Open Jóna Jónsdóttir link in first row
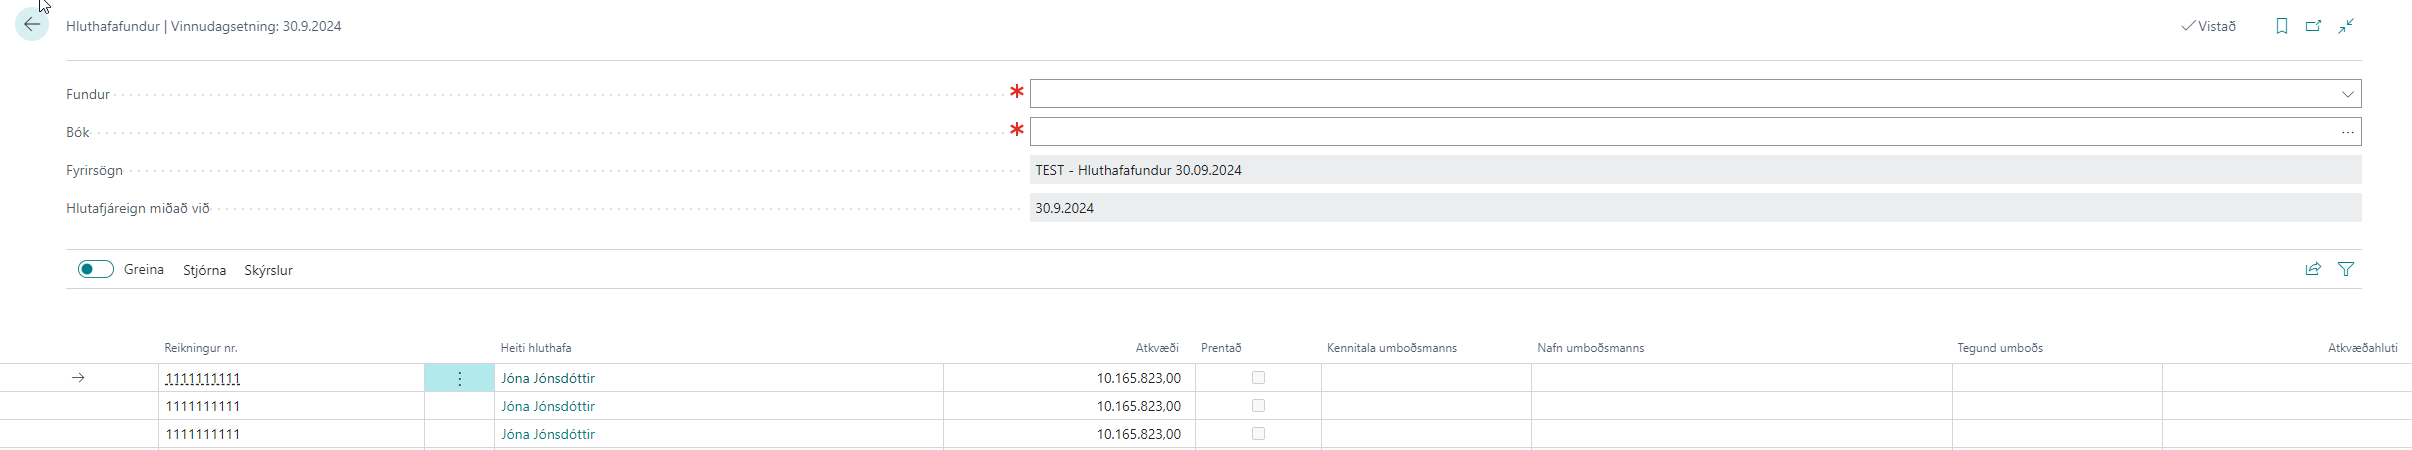 [548, 378]
